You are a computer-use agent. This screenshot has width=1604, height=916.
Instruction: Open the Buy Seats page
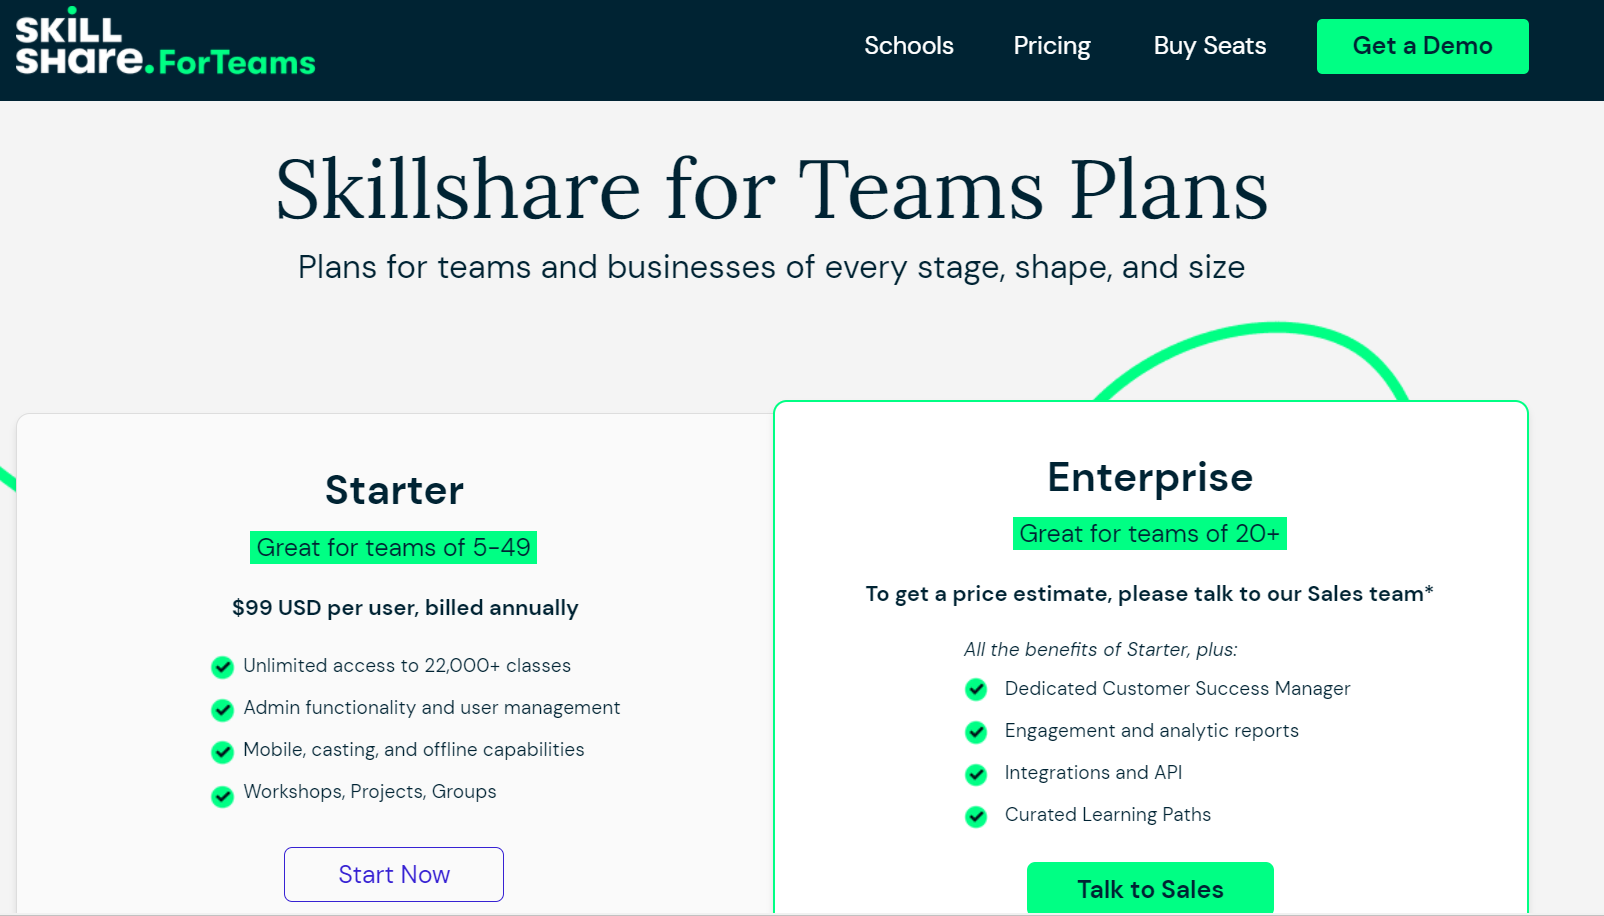1209,46
